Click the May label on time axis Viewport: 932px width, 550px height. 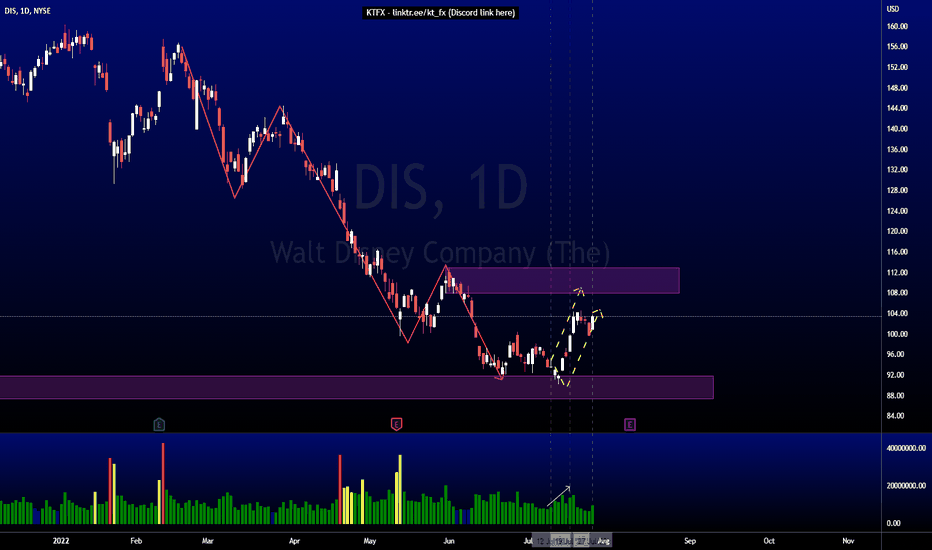coord(370,540)
